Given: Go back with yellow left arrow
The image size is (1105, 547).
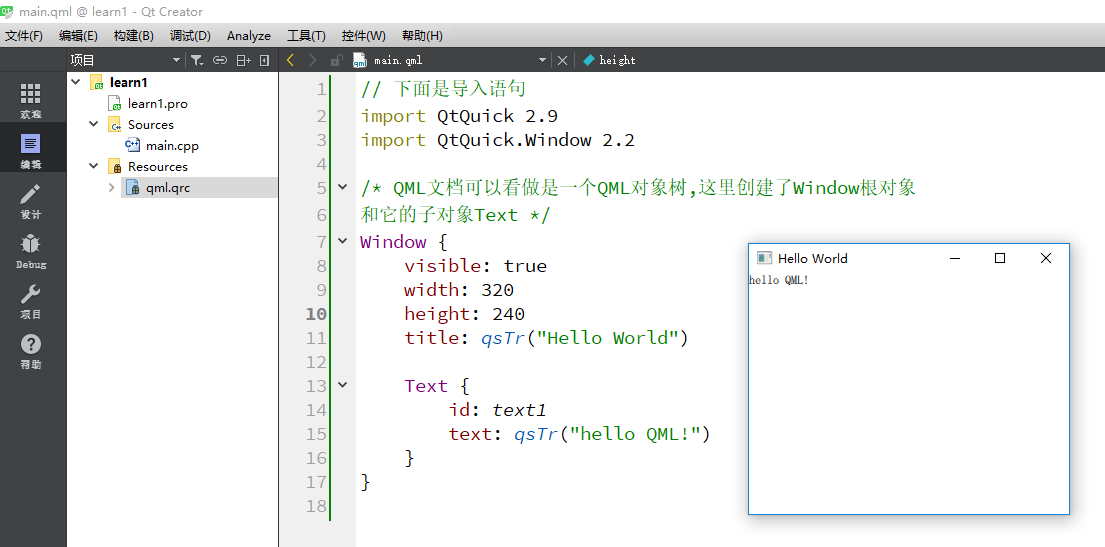Looking at the screenshot, I should coord(290,61).
